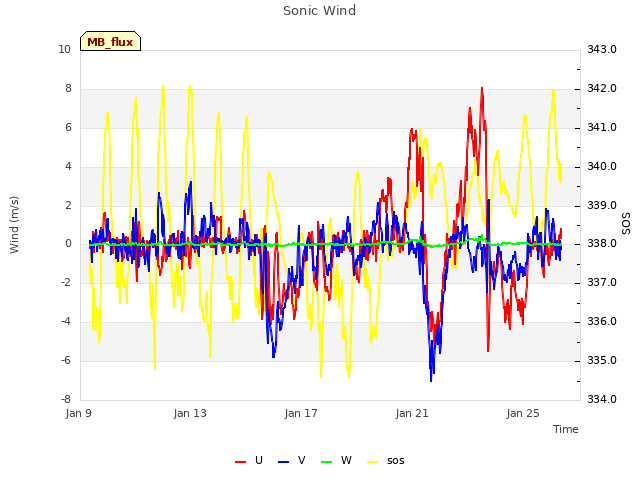Screen dimensions: 640x480
Task: Toggle the U series legend entry
Action: pos(249,460)
